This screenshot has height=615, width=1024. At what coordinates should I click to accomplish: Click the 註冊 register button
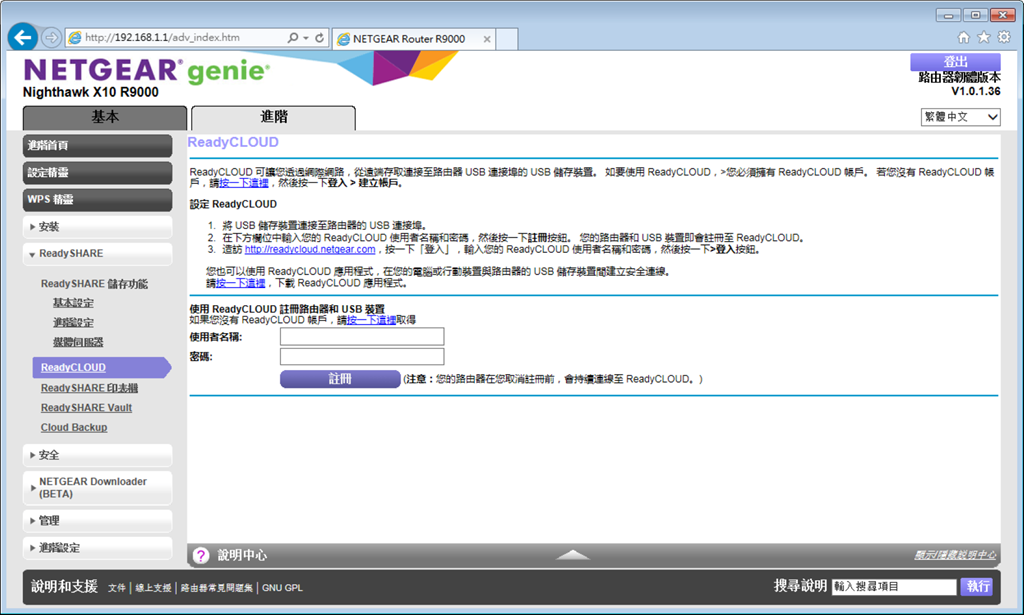(340, 379)
